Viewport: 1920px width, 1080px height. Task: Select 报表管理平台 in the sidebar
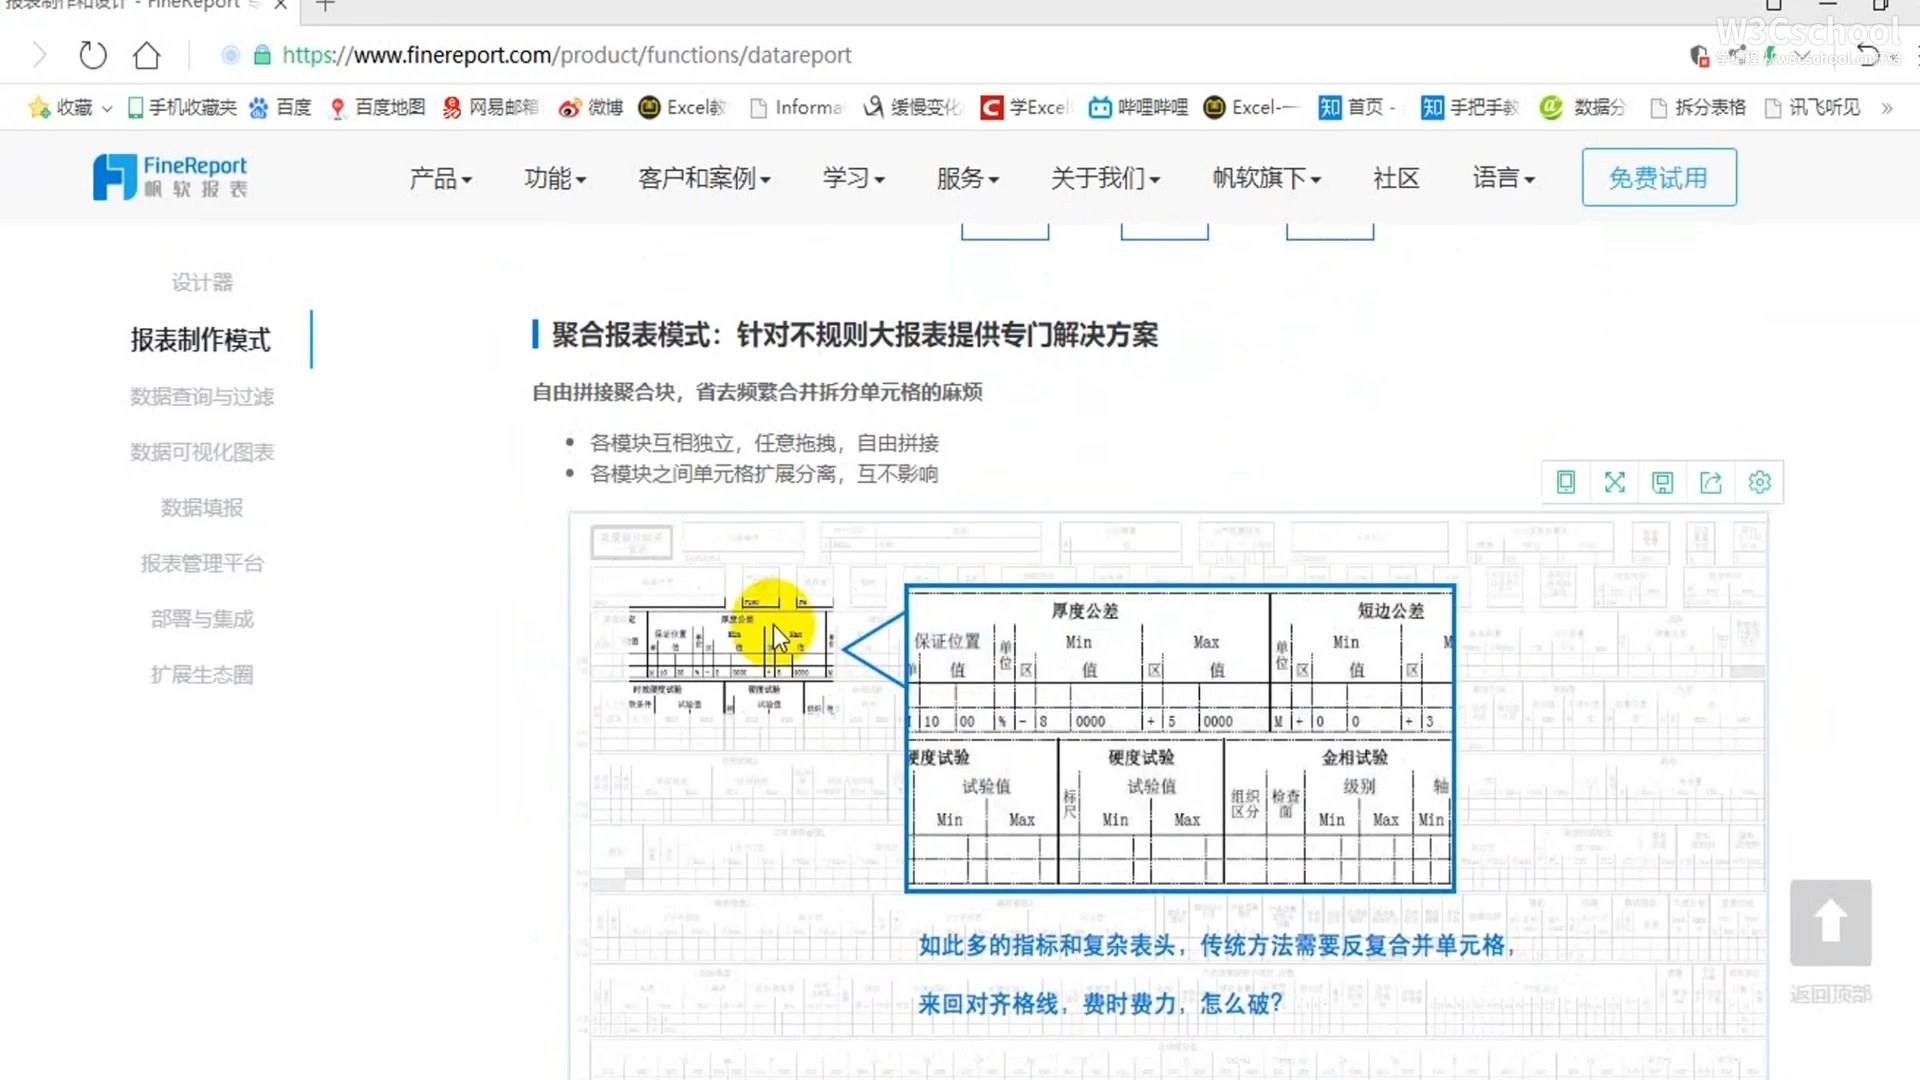(x=202, y=564)
